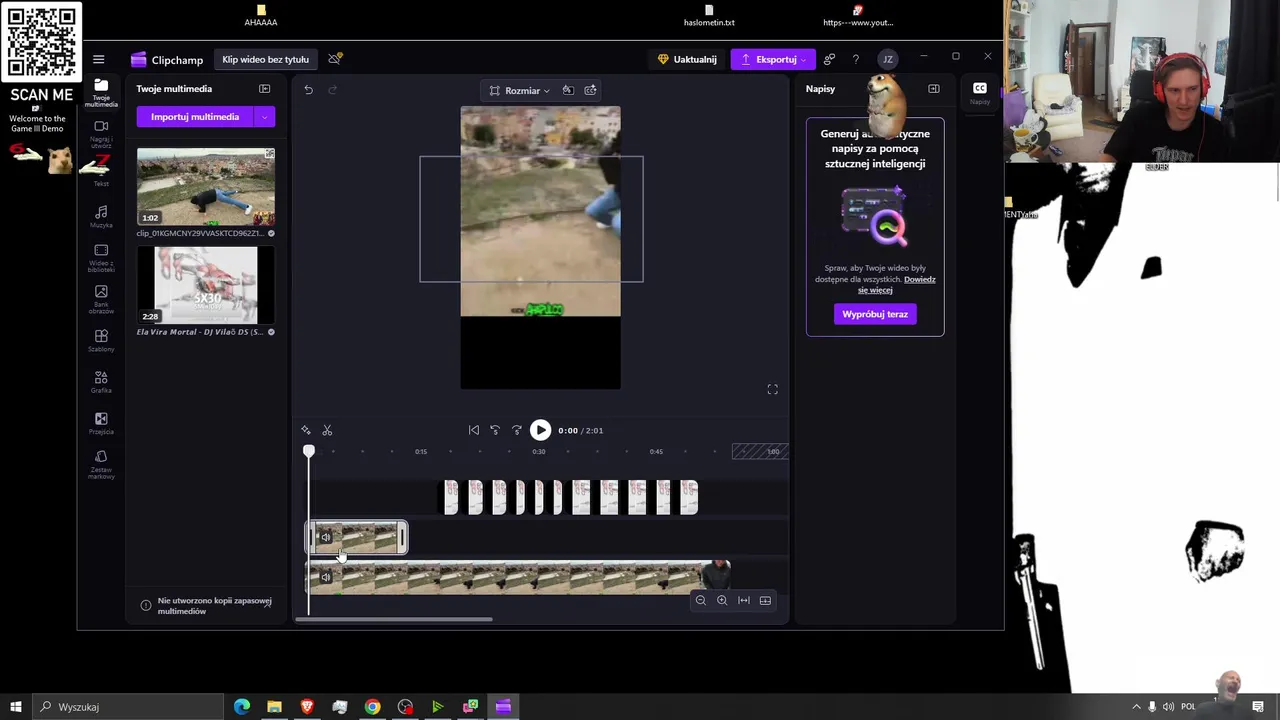This screenshot has height=720, width=1280.
Task: Click the Windows Start button
Action: pos(15,707)
